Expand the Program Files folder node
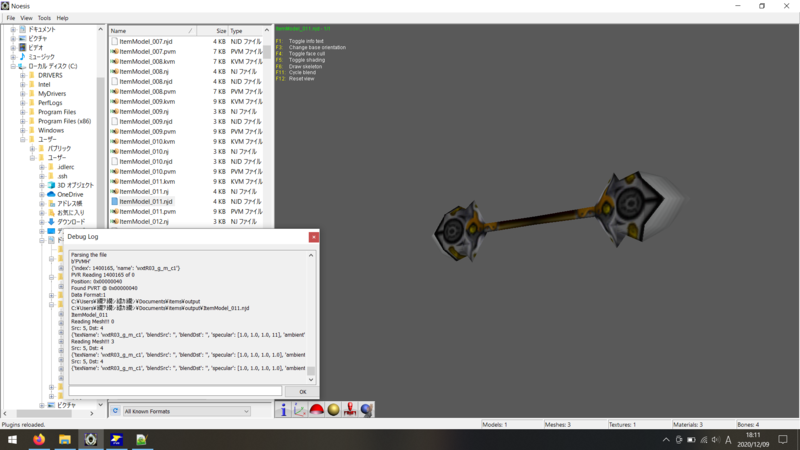 [x=22, y=112]
